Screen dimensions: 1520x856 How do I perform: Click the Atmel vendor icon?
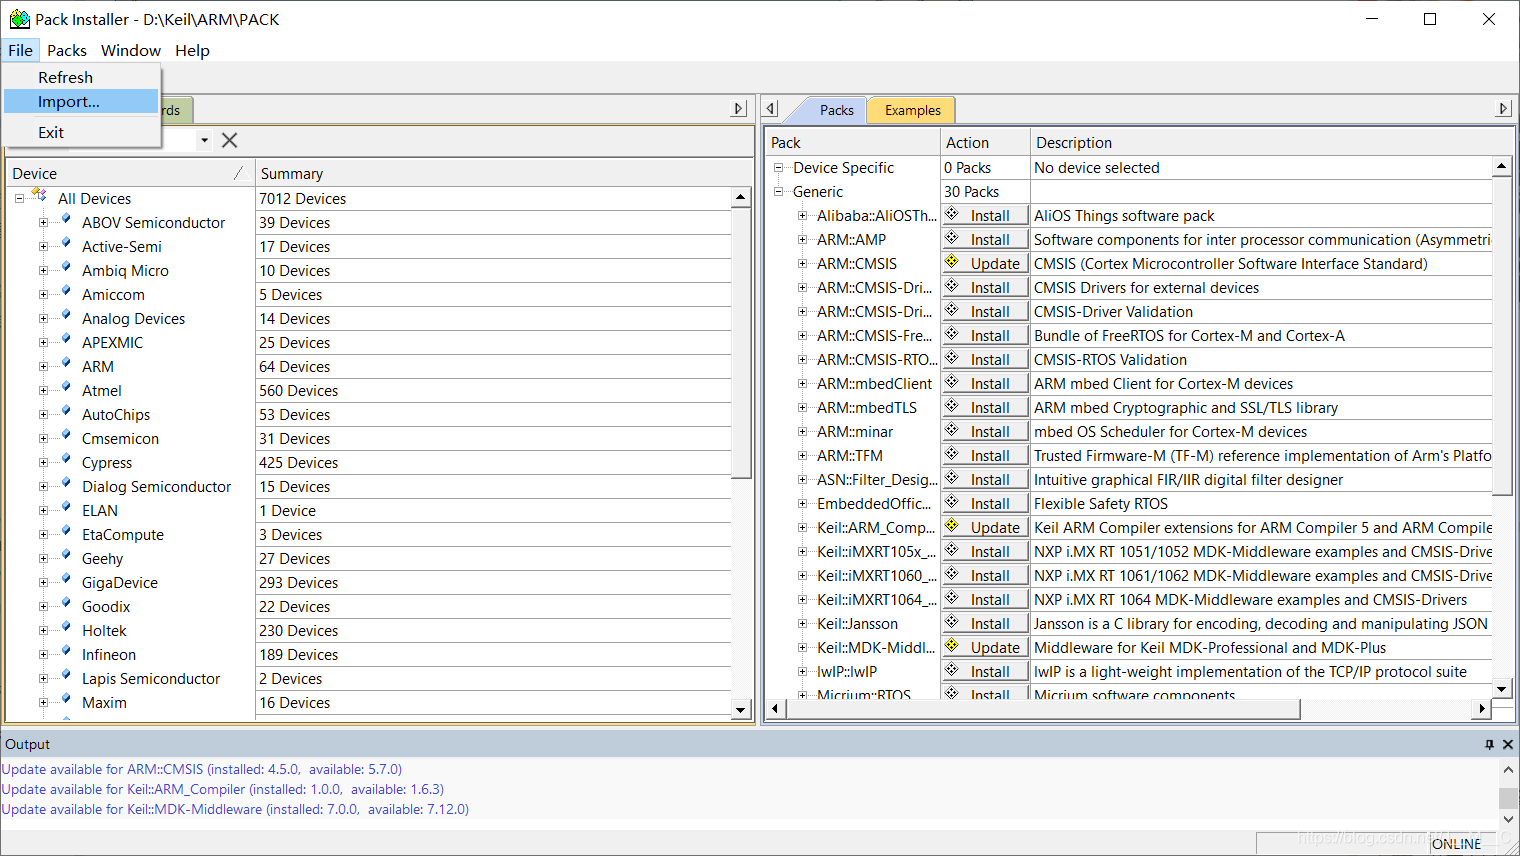click(x=65, y=389)
